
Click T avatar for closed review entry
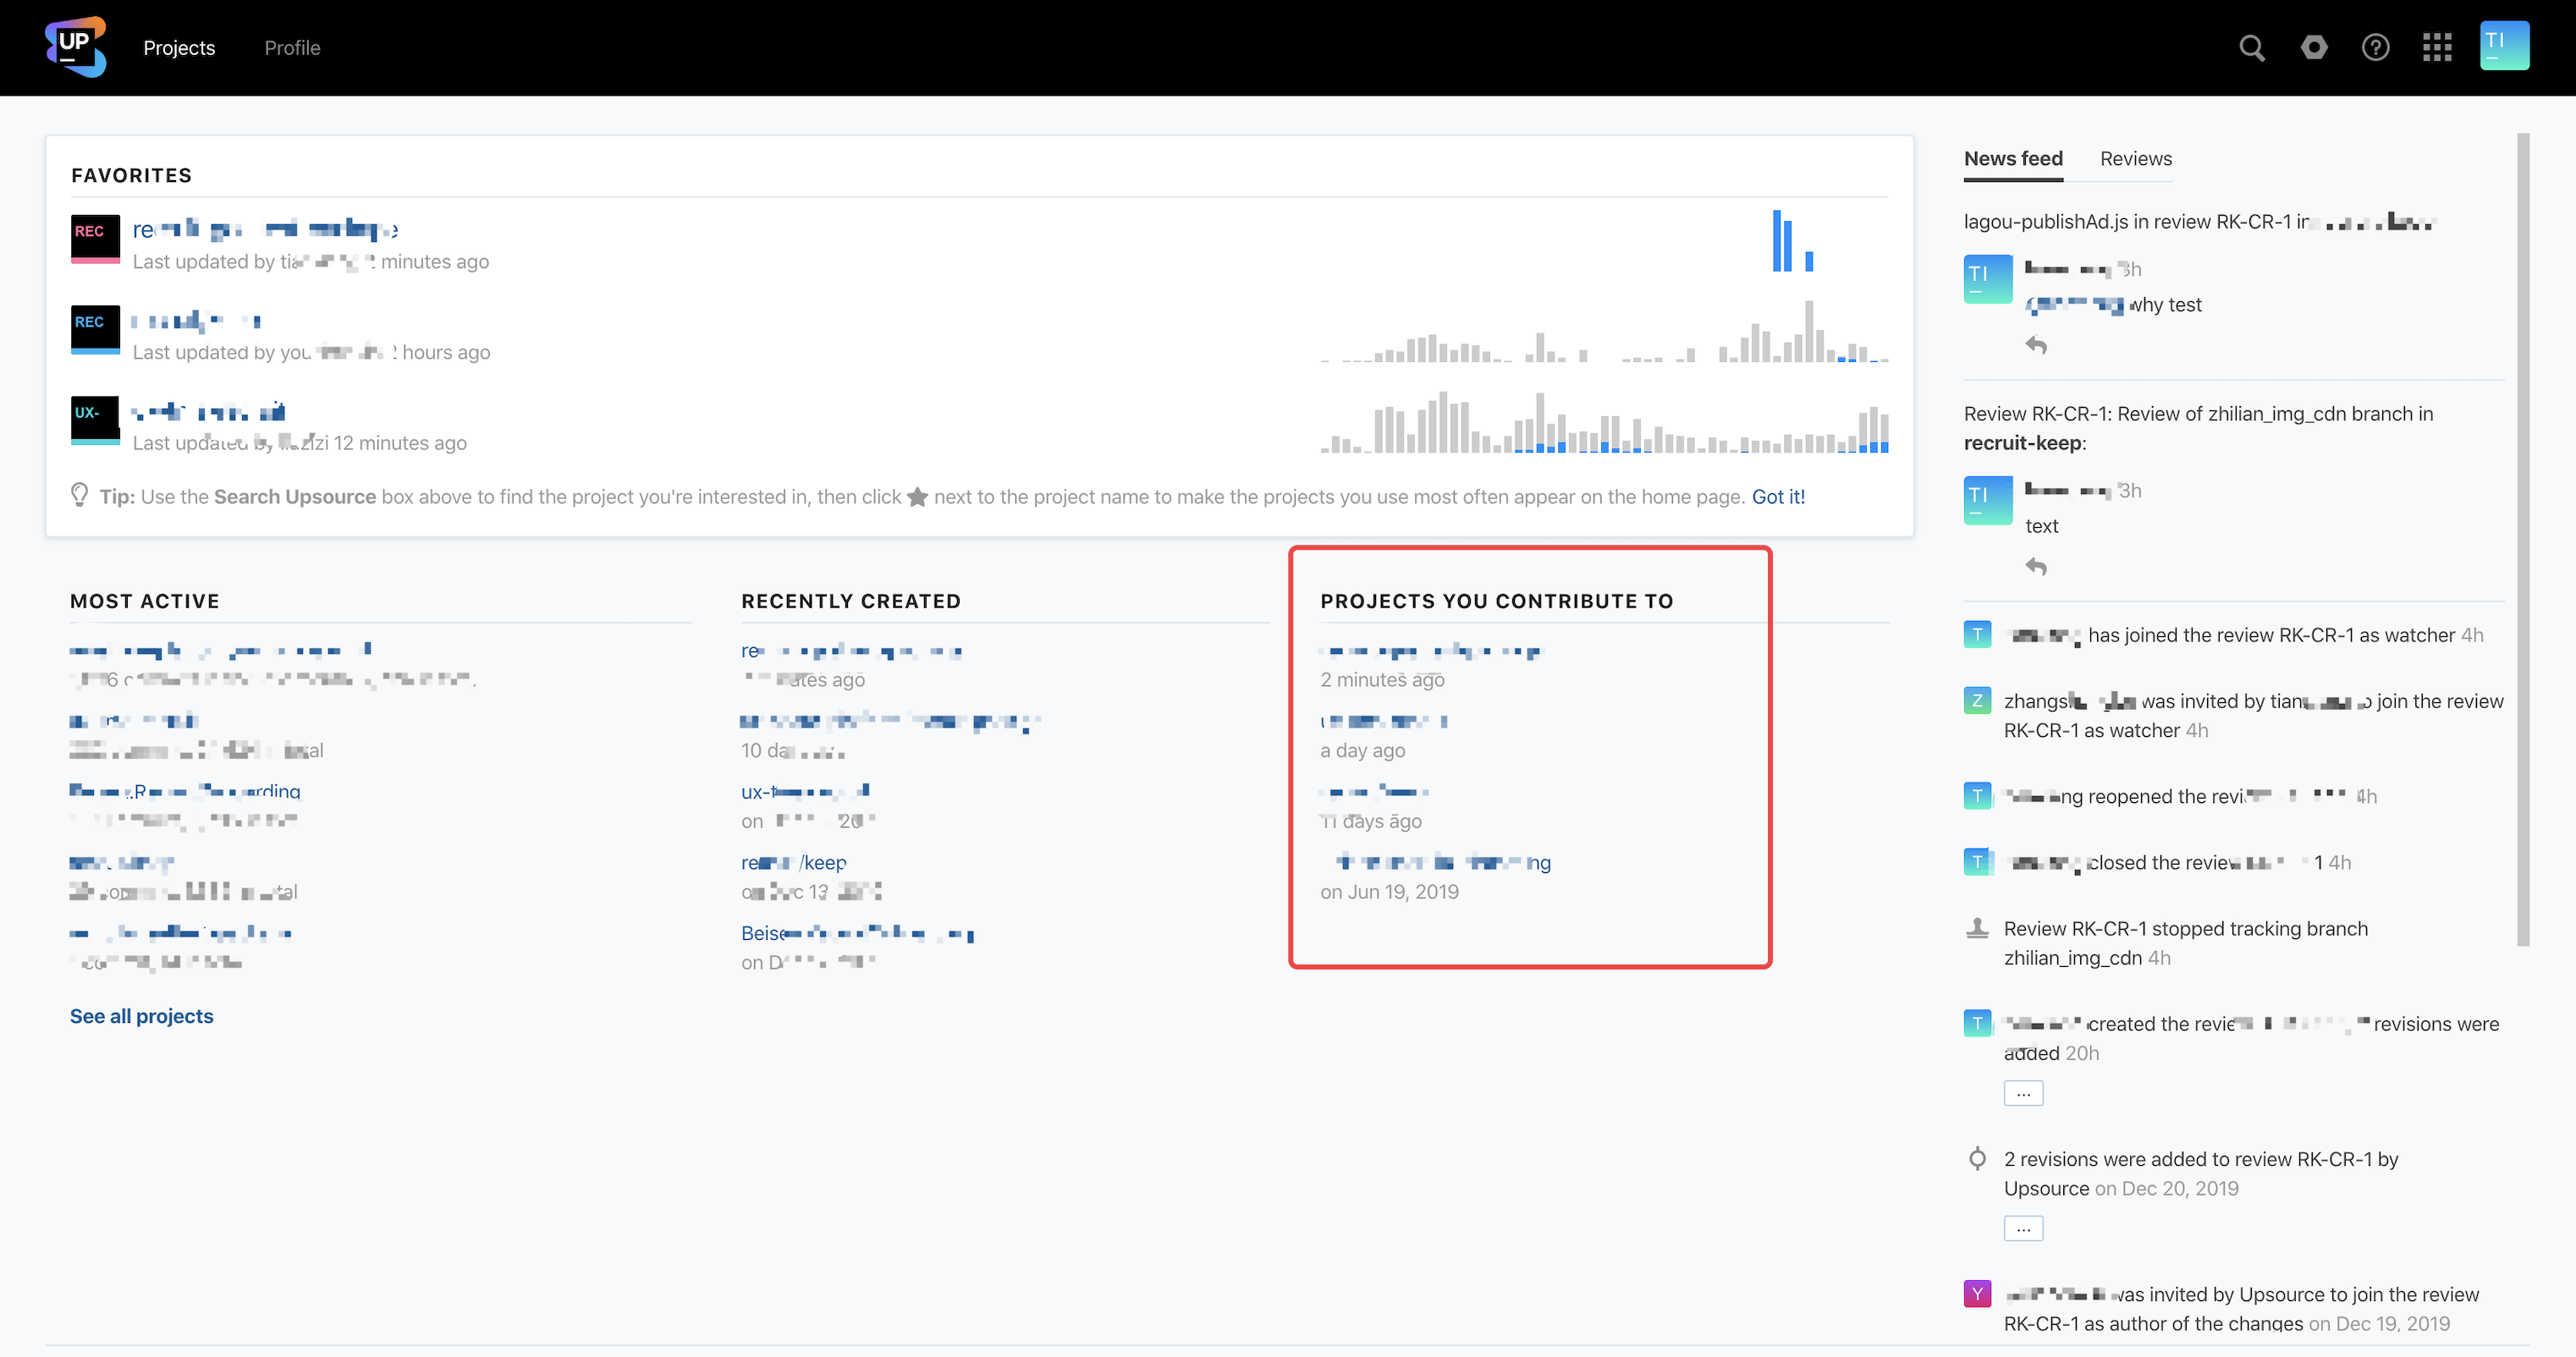(x=1977, y=862)
